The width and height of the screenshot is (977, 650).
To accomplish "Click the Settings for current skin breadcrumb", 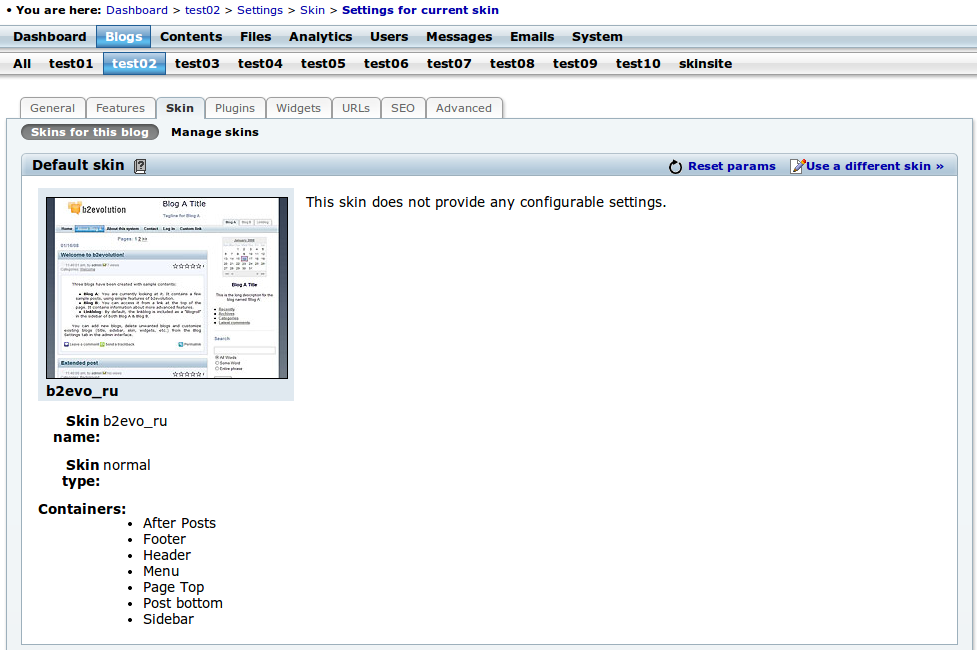I will point(420,10).
